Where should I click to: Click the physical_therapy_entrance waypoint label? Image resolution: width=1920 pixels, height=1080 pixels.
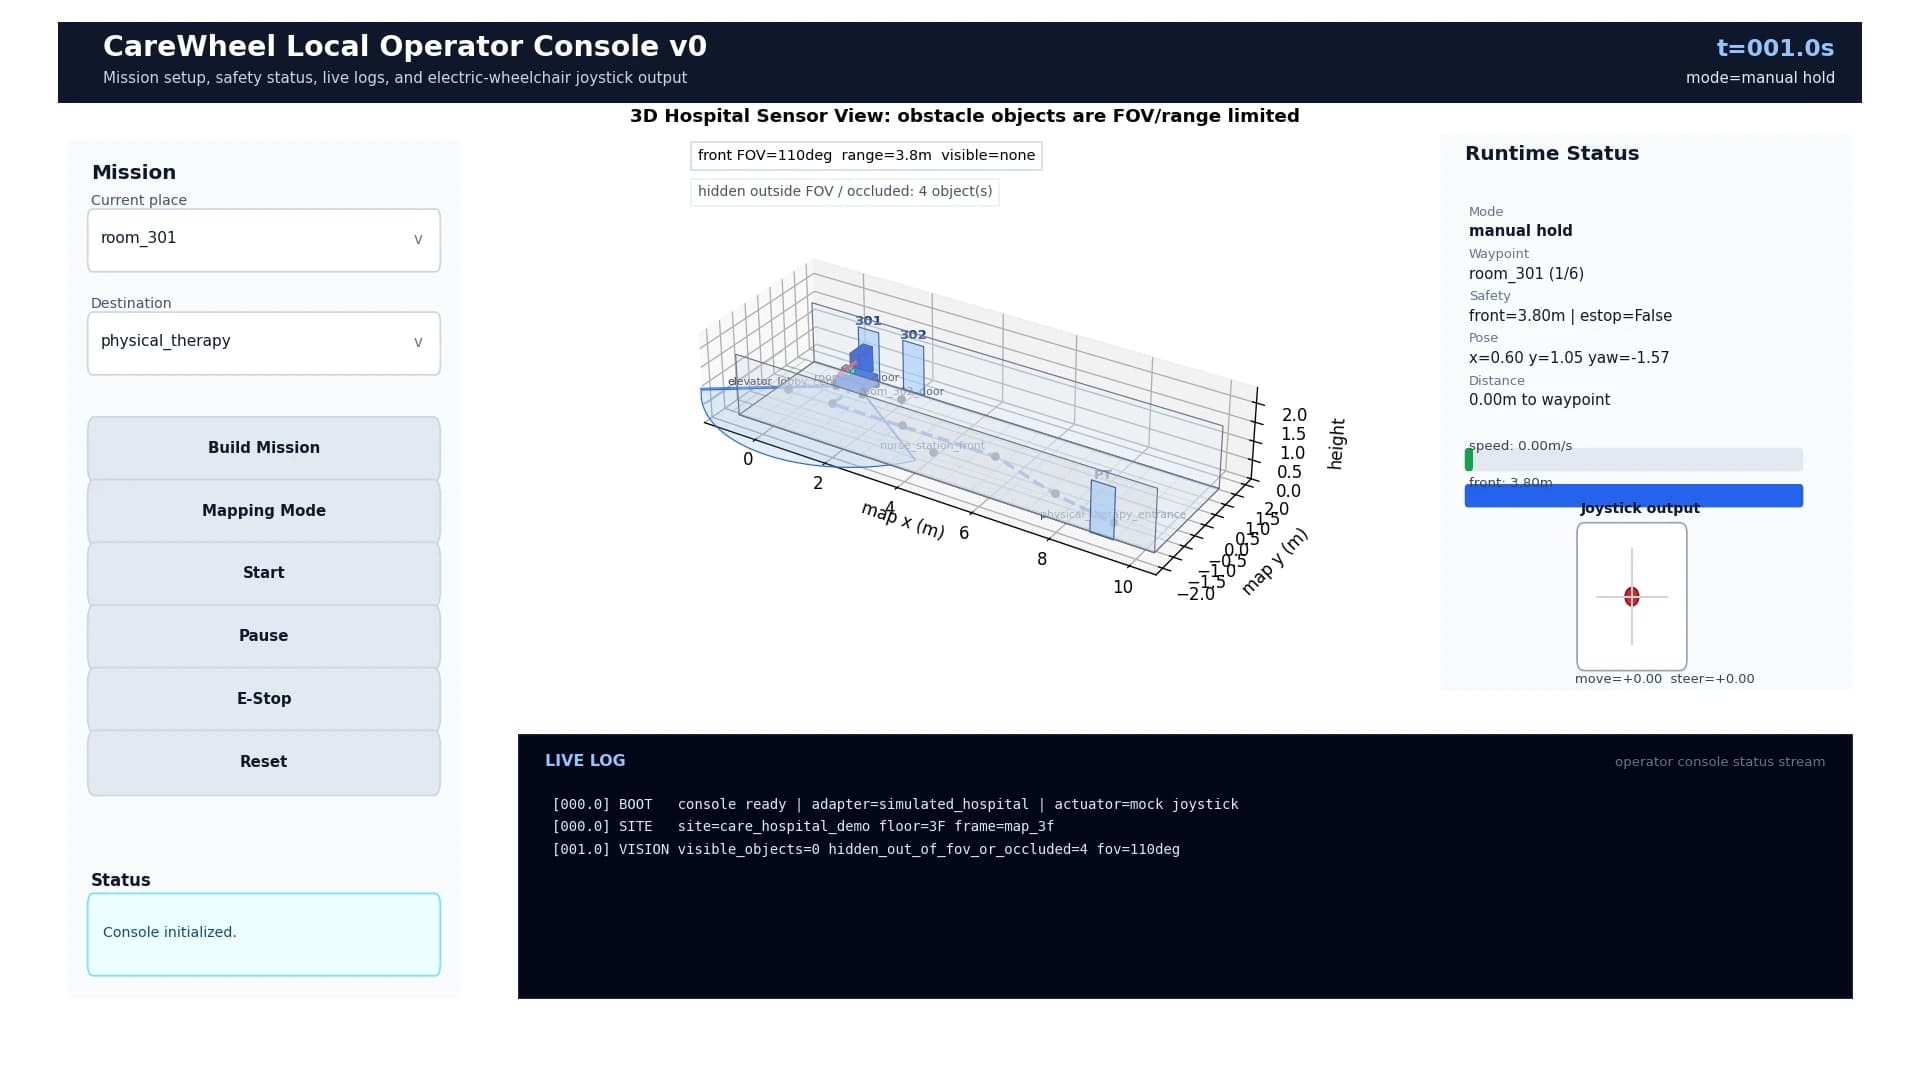pyautogui.click(x=1113, y=515)
